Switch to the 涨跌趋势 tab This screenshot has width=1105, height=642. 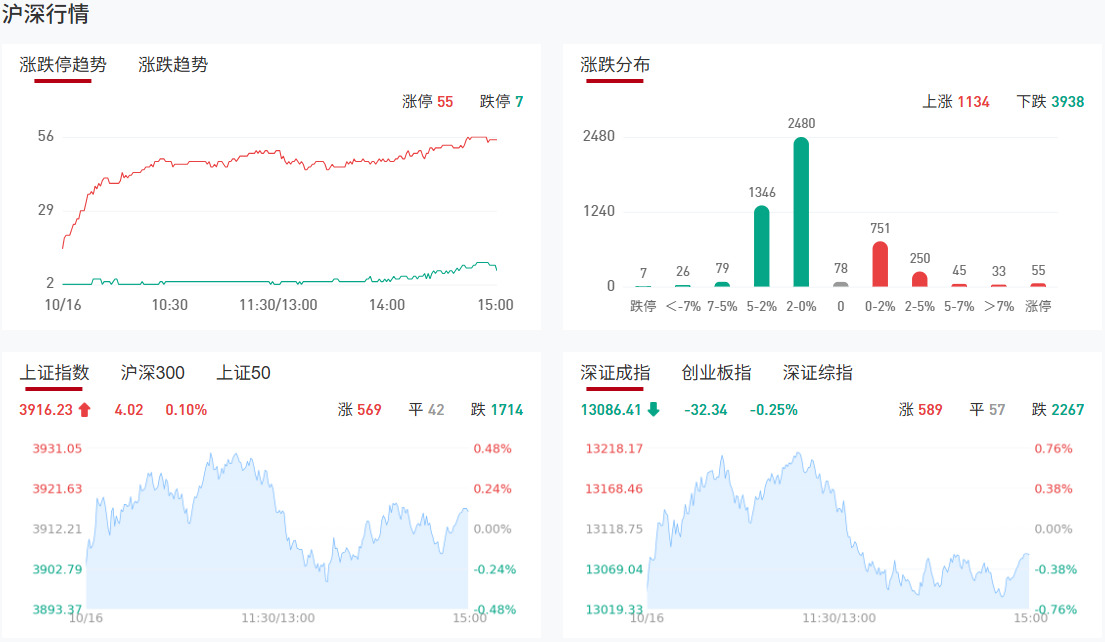pos(173,65)
